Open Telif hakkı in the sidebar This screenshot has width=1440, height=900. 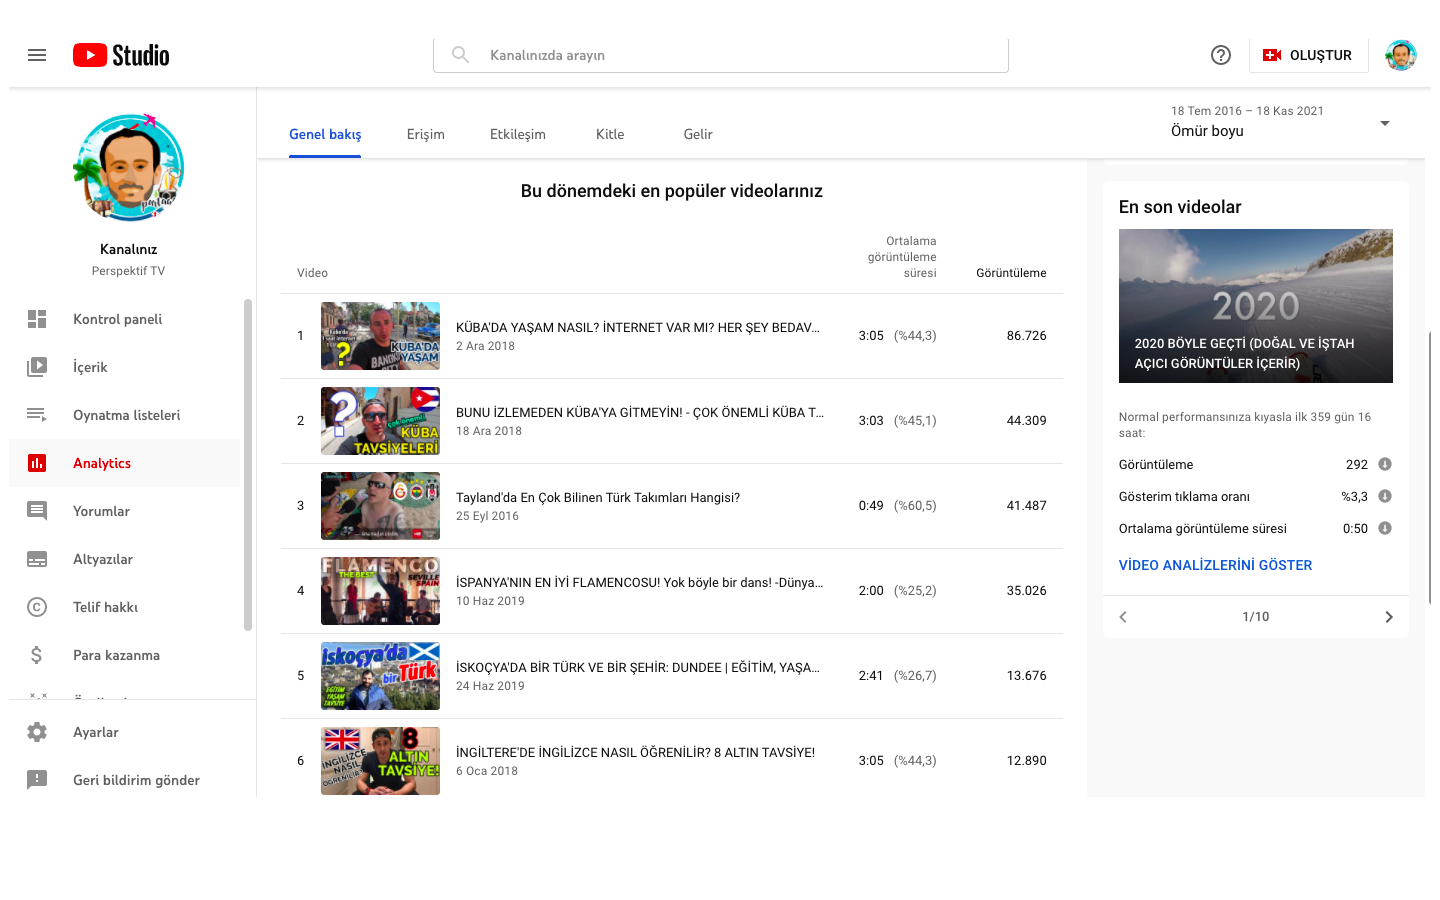point(125,607)
